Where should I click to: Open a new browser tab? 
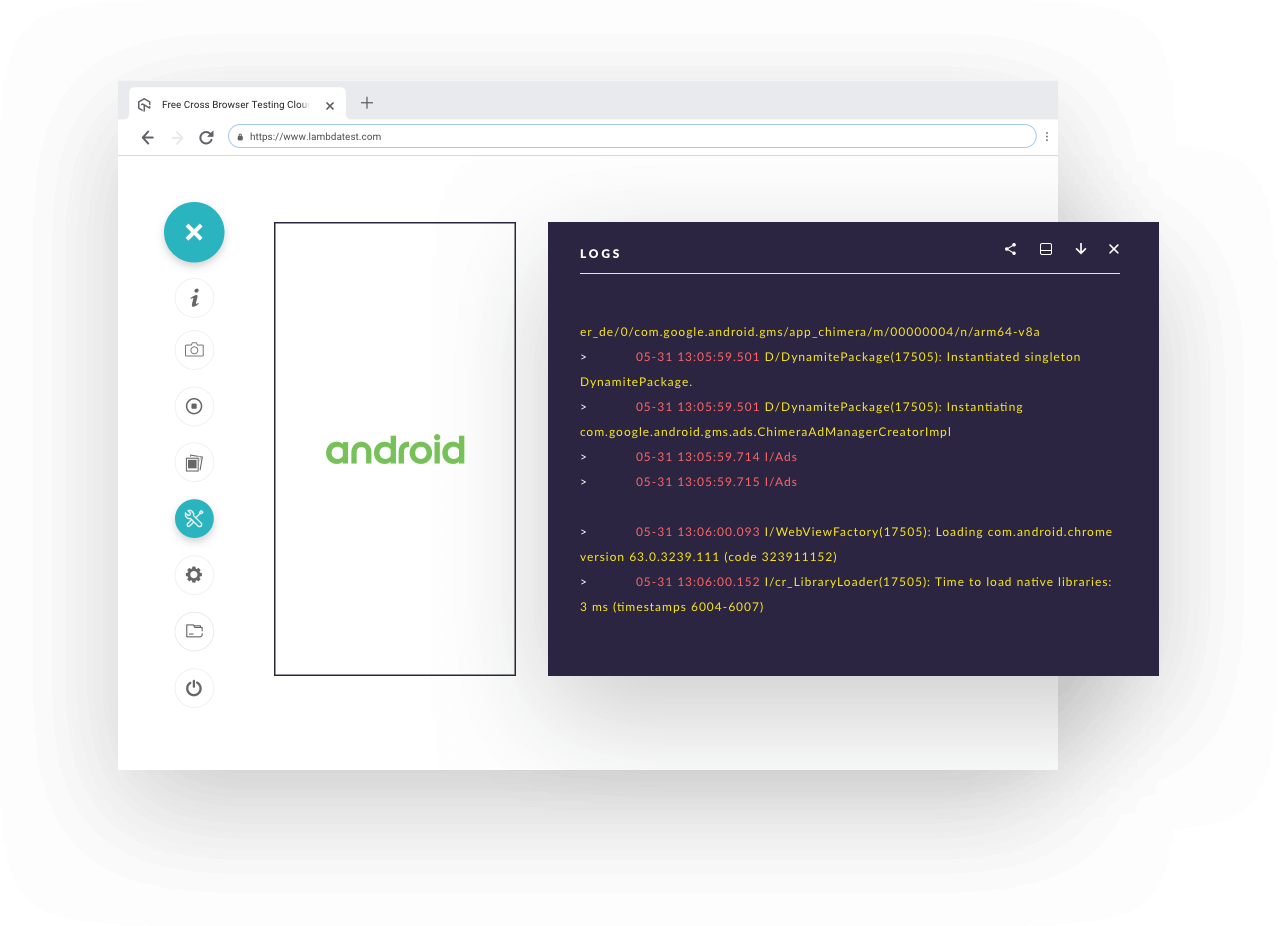coord(367,103)
